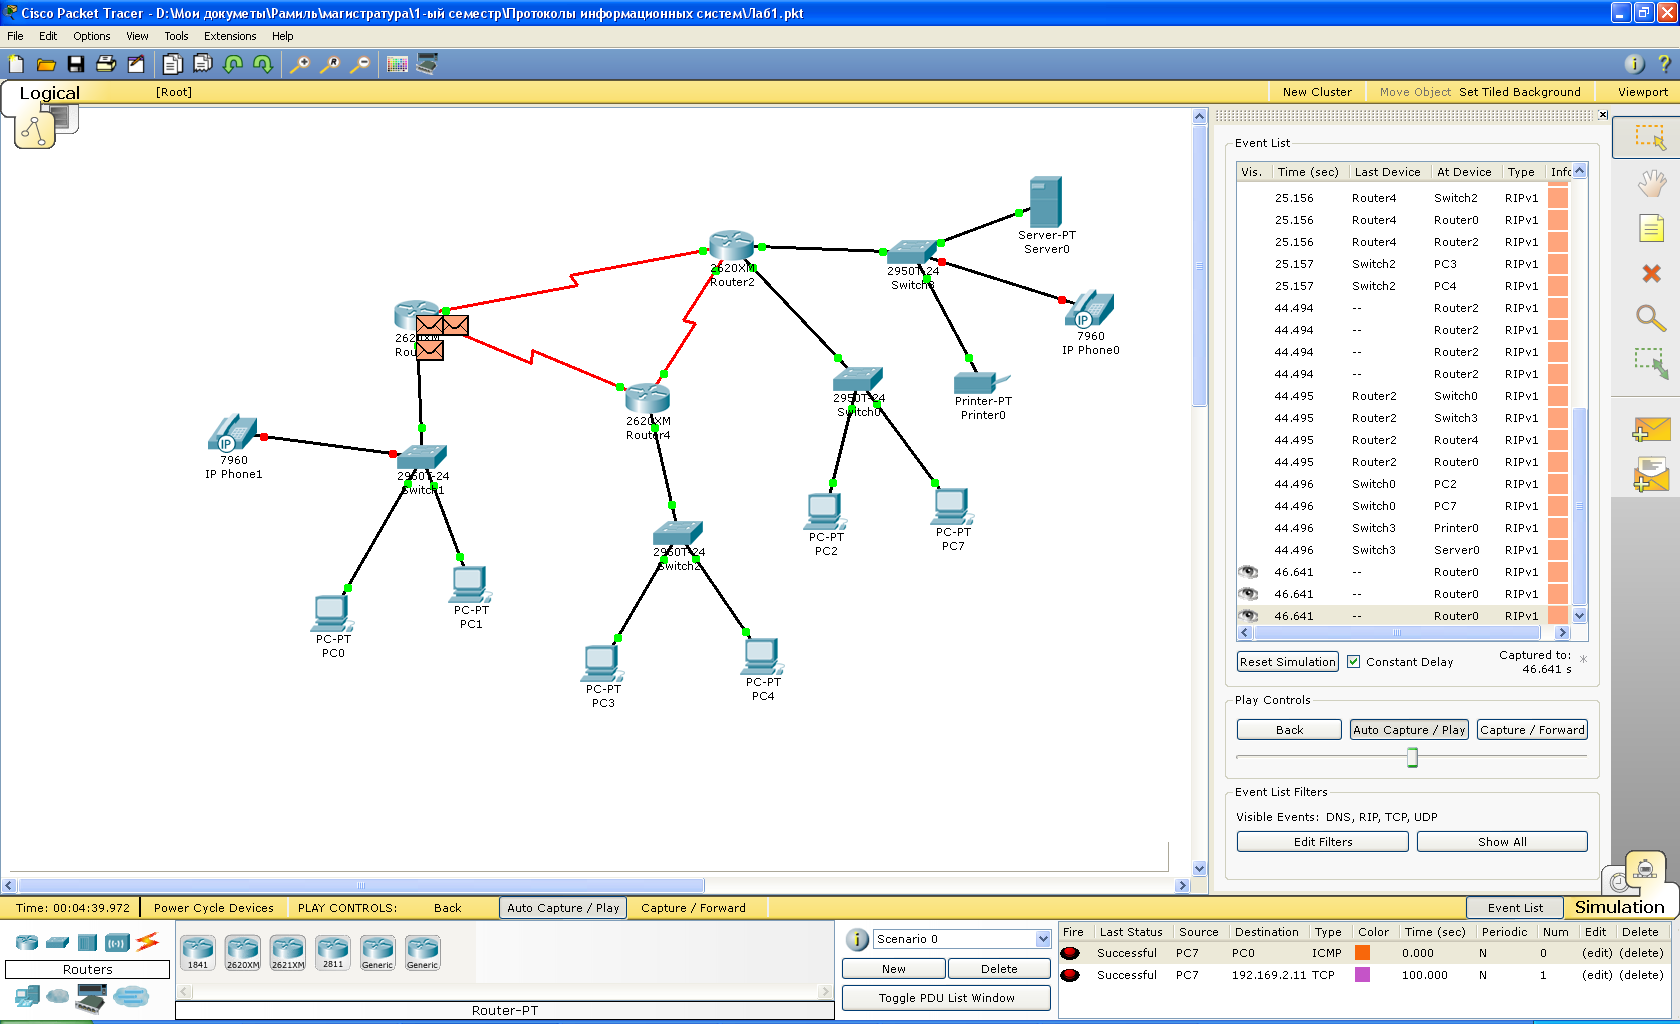Viewport: 1680px width, 1024px height.
Task: Click the Event List button in the bottom bar
Action: (1515, 908)
